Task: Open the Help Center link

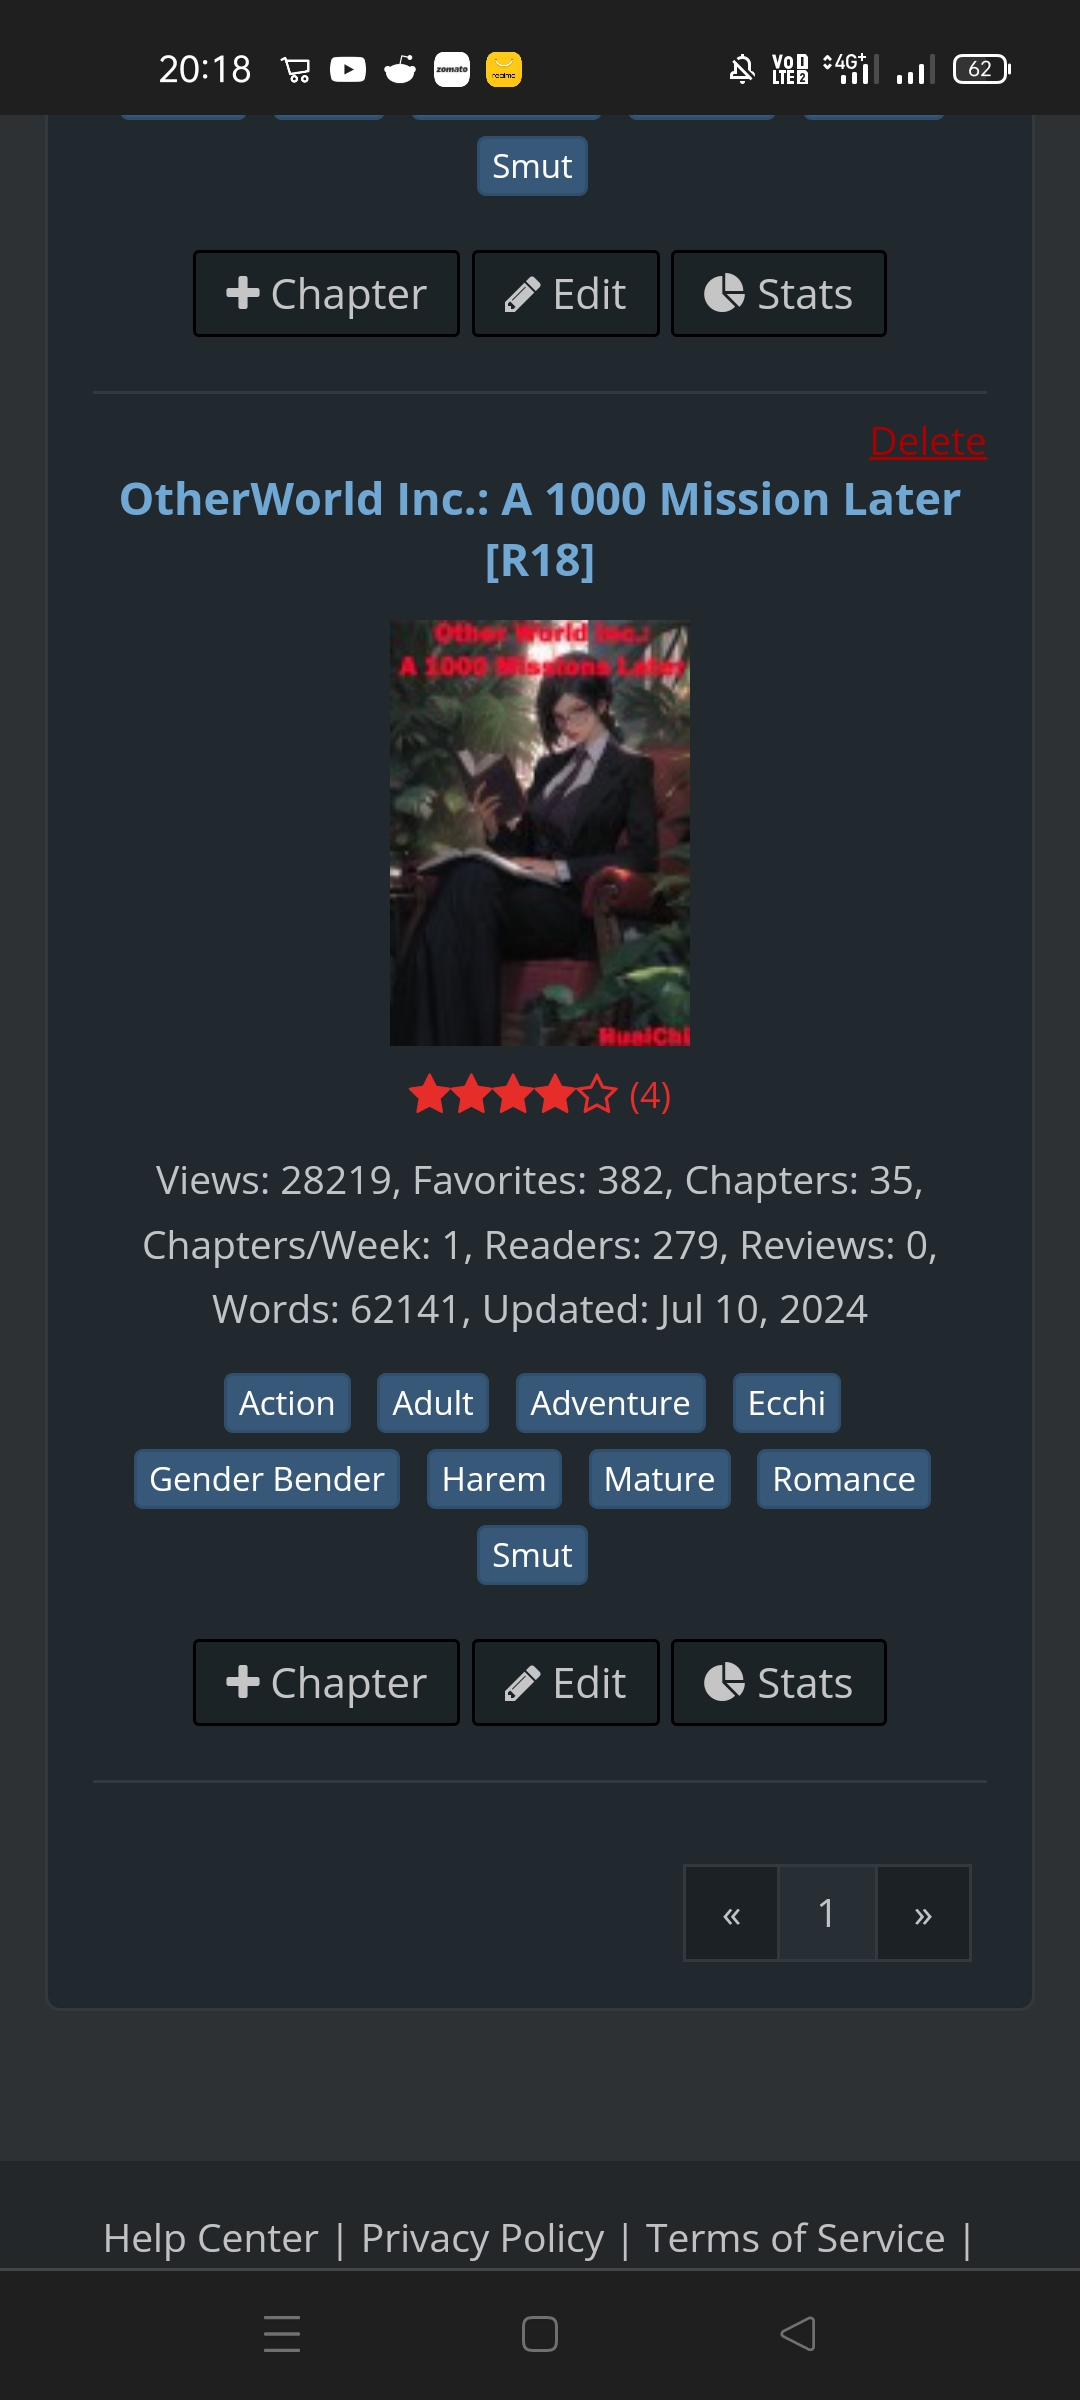Action: pyautogui.click(x=211, y=2238)
